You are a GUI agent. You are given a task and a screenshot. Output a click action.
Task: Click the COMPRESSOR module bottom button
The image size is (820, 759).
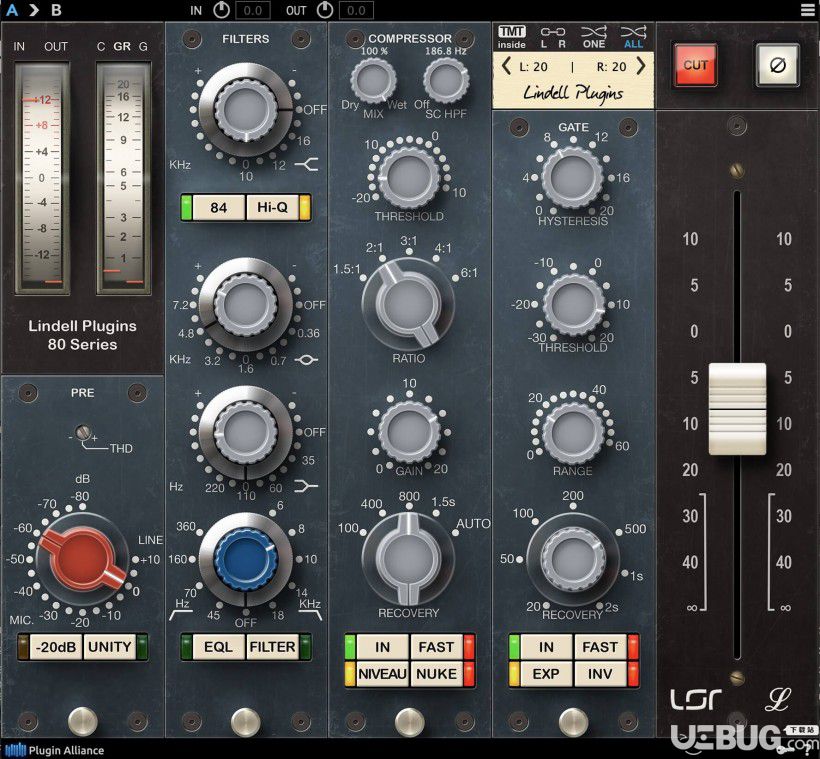pos(409,721)
